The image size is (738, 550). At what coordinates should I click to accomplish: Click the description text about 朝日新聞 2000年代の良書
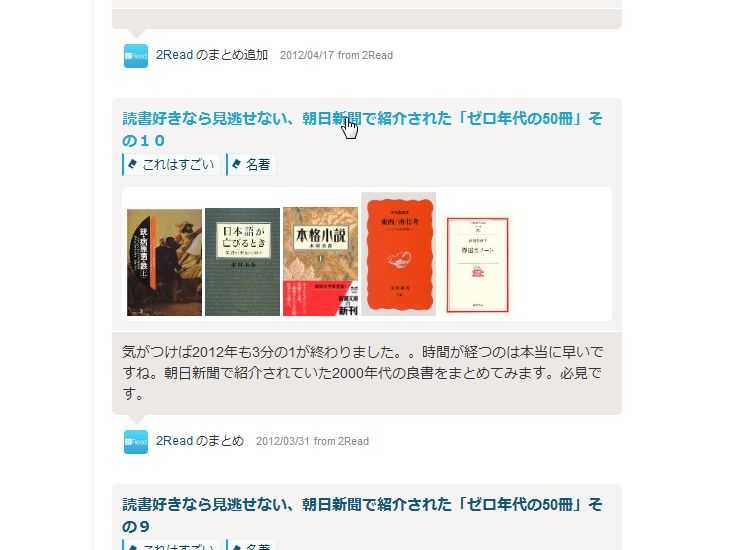[x=362, y=373]
